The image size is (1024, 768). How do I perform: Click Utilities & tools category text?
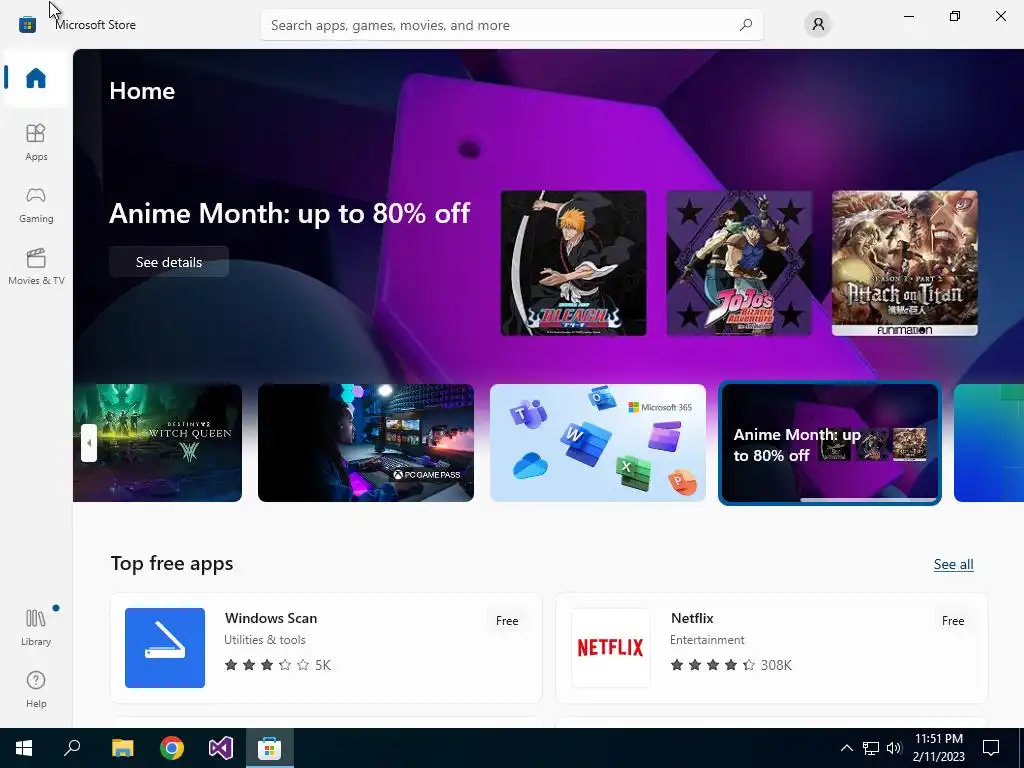[x=264, y=640]
